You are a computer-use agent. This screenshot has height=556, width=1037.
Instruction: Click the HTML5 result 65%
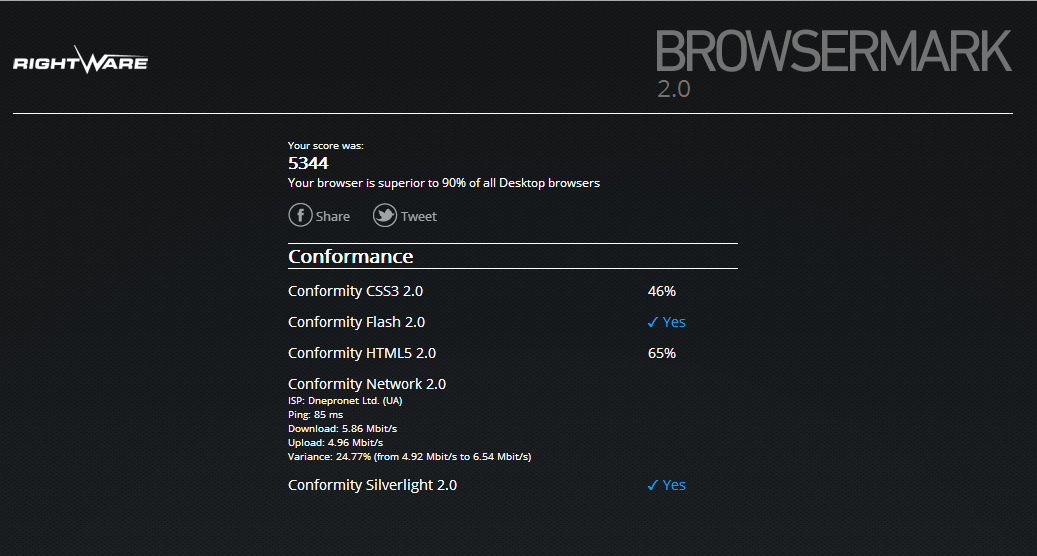tap(661, 353)
